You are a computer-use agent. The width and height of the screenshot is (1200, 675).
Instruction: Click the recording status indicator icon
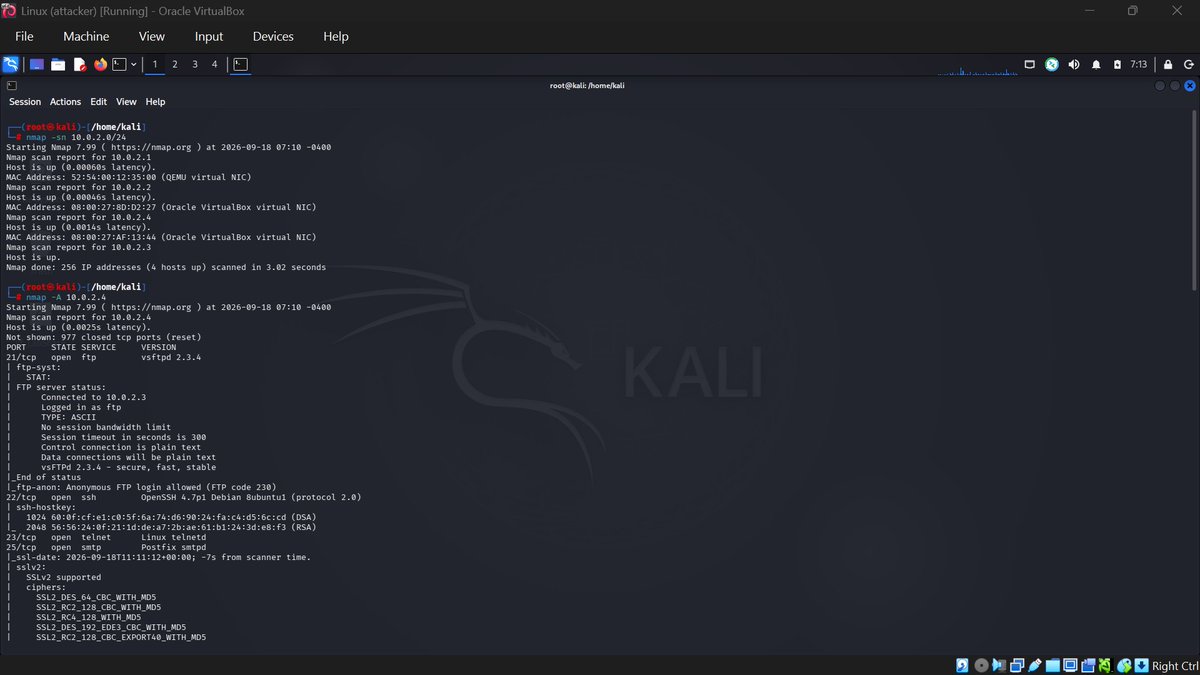(1088, 666)
